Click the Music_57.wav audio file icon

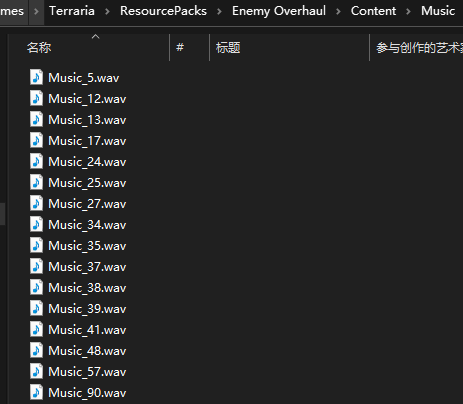click(36, 372)
